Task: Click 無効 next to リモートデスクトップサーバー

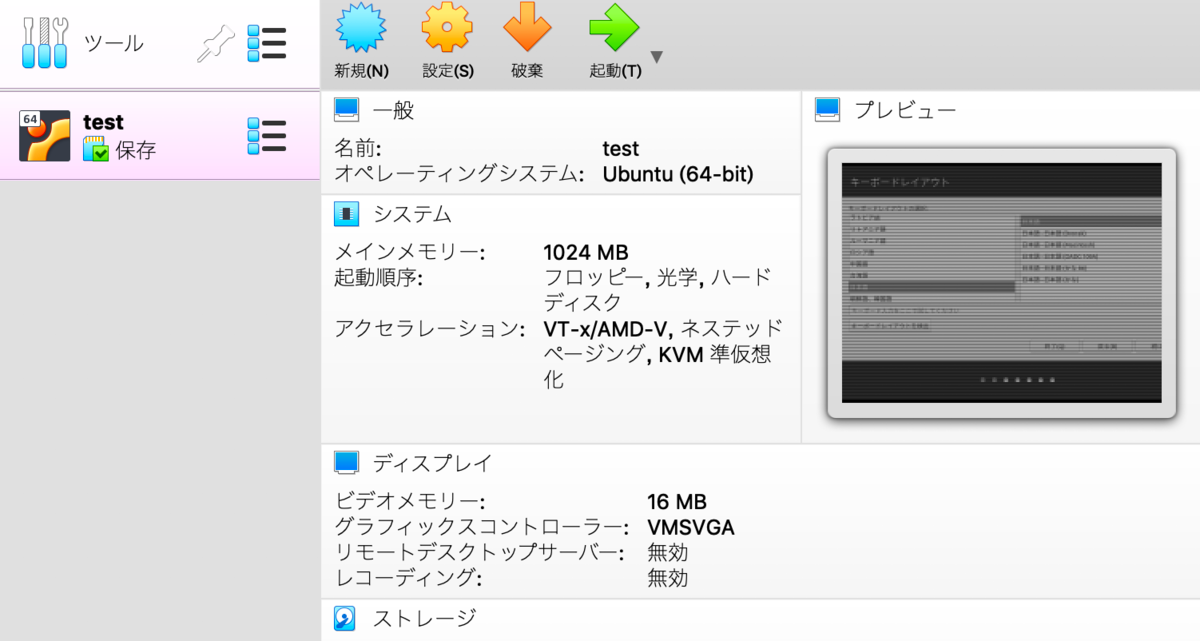Action: coord(668,552)
